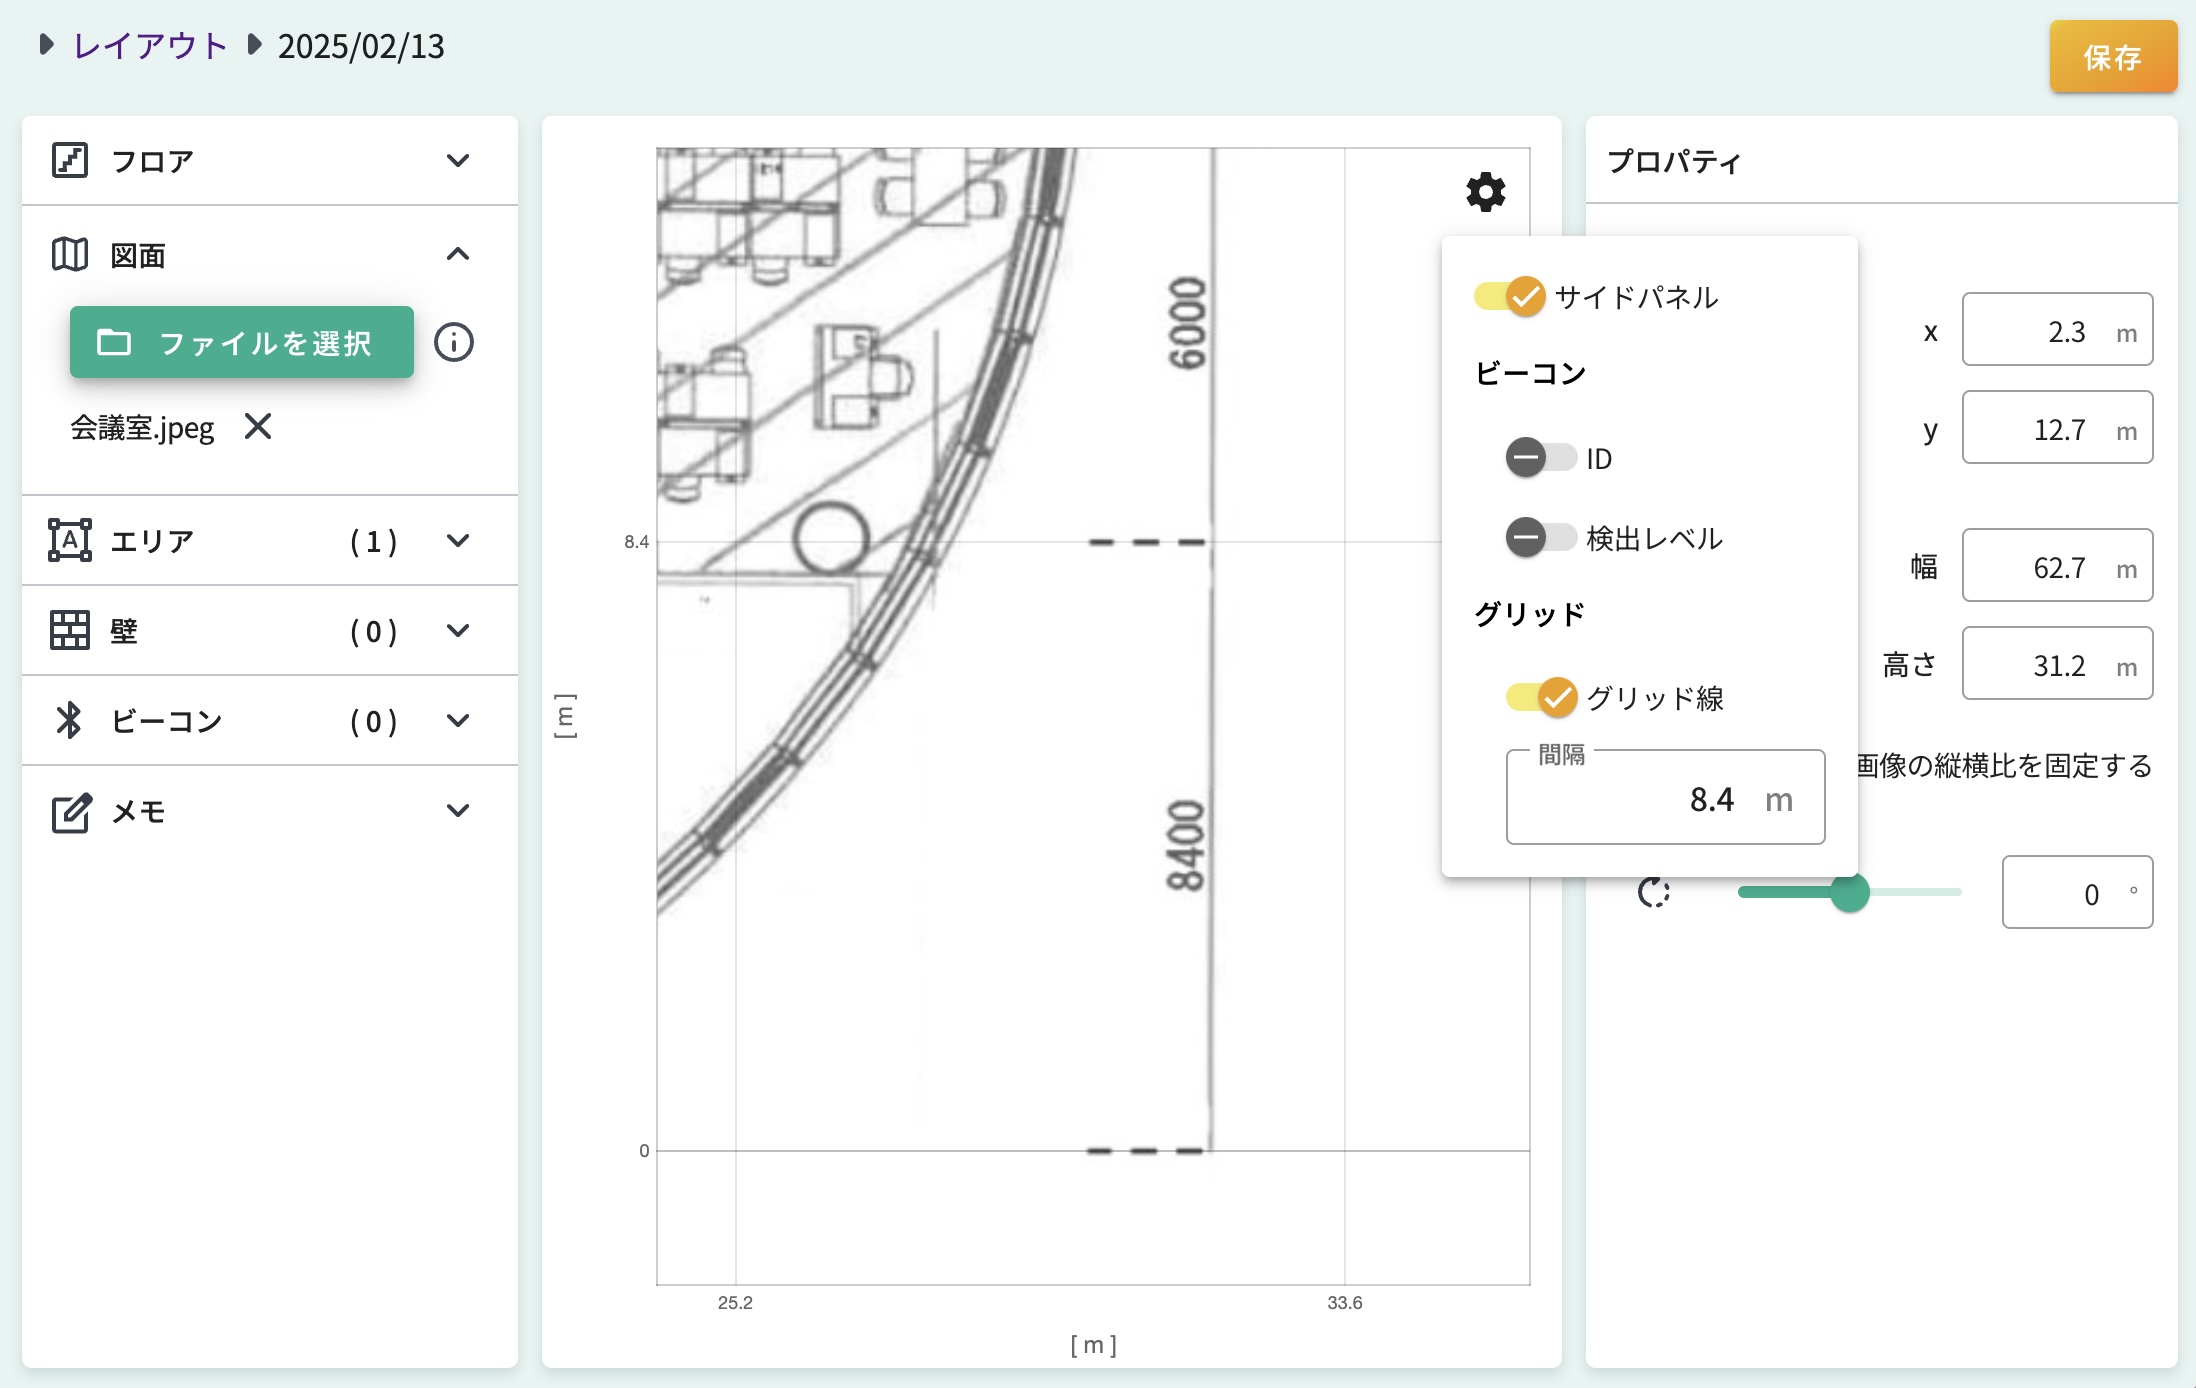
Task: Select the フロア panel icon
Action: (x=70, y=160)
